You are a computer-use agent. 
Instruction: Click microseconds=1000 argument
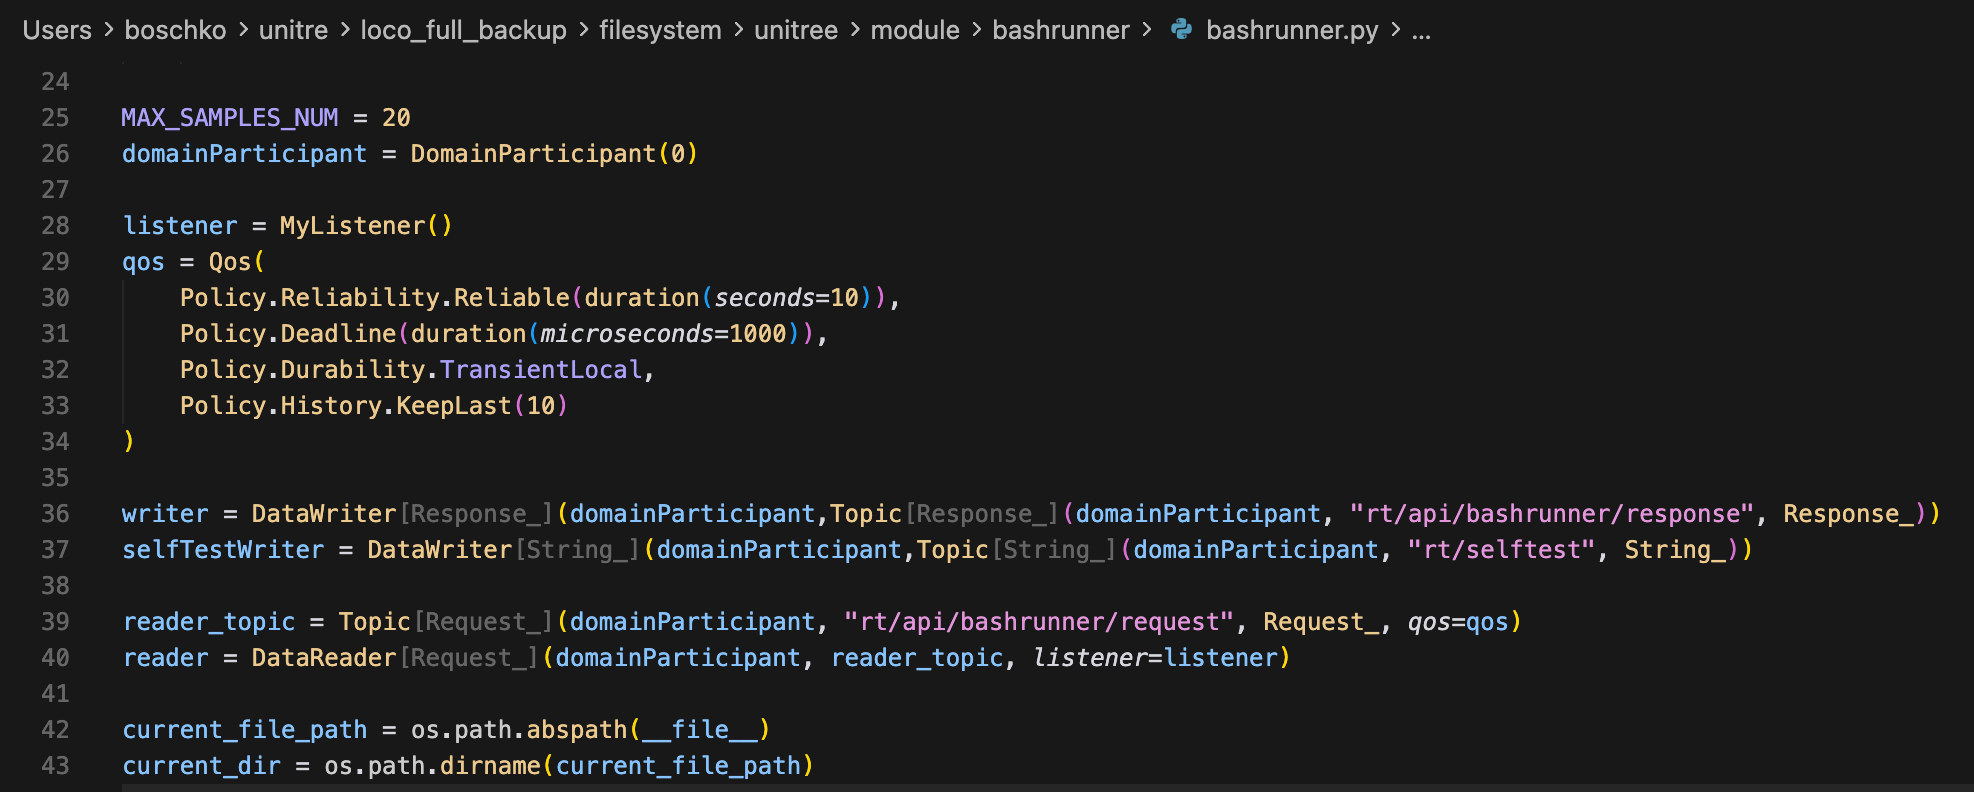[x=664, y=334]
